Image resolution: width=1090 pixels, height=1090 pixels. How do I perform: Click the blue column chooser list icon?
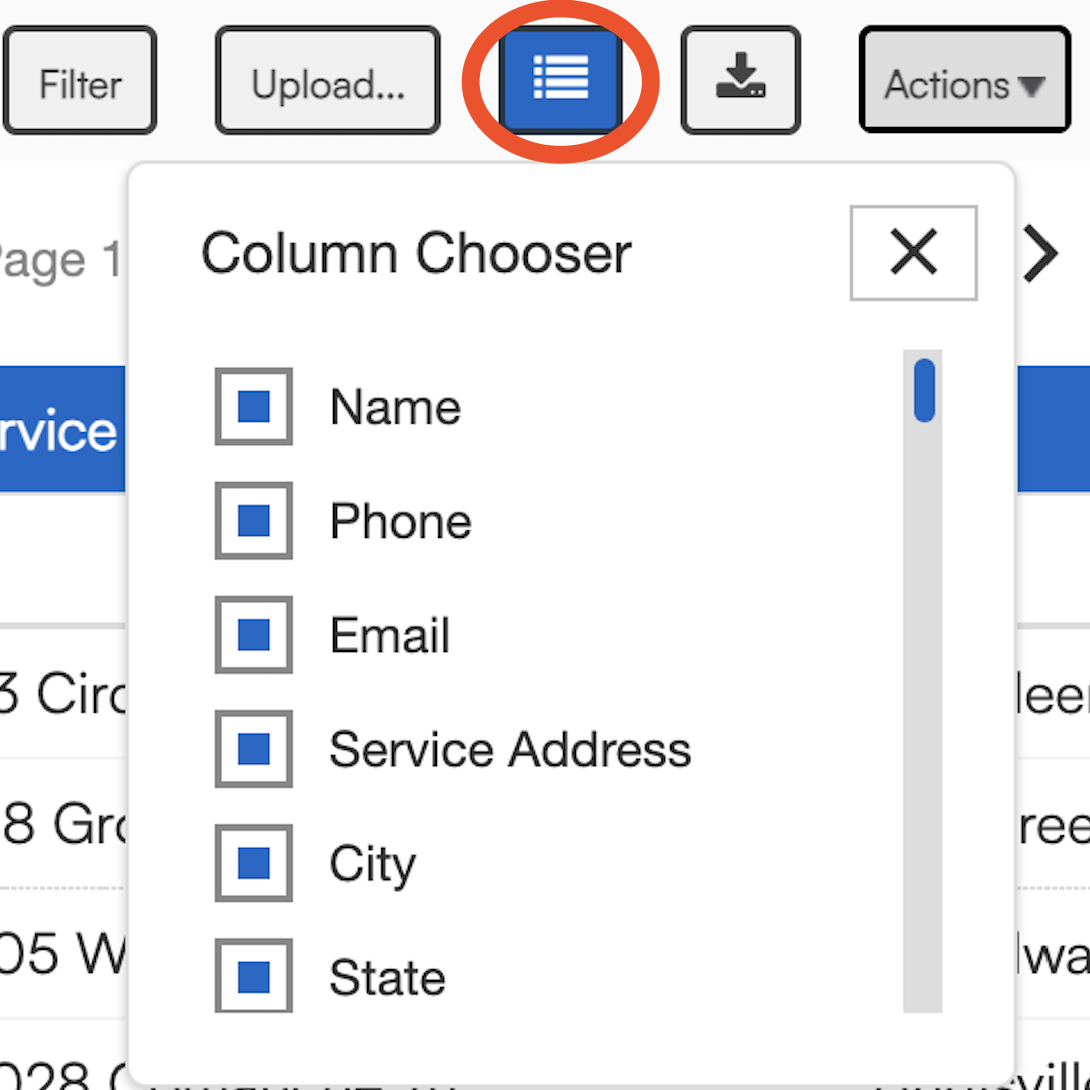(x=560, y=80)
